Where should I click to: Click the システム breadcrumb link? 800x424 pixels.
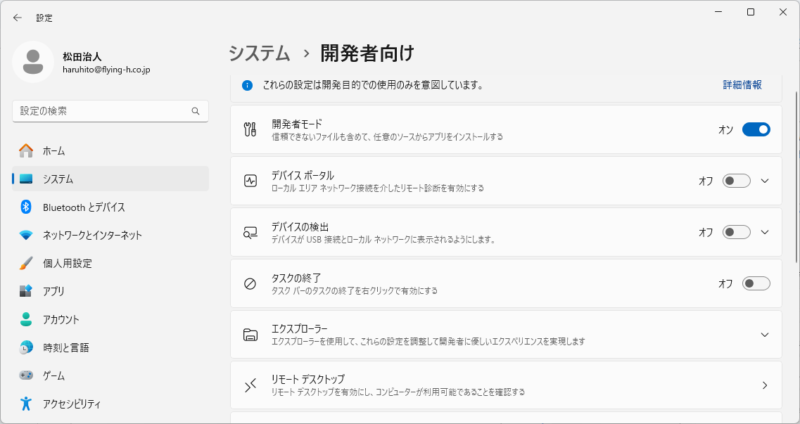click(259, 53)
